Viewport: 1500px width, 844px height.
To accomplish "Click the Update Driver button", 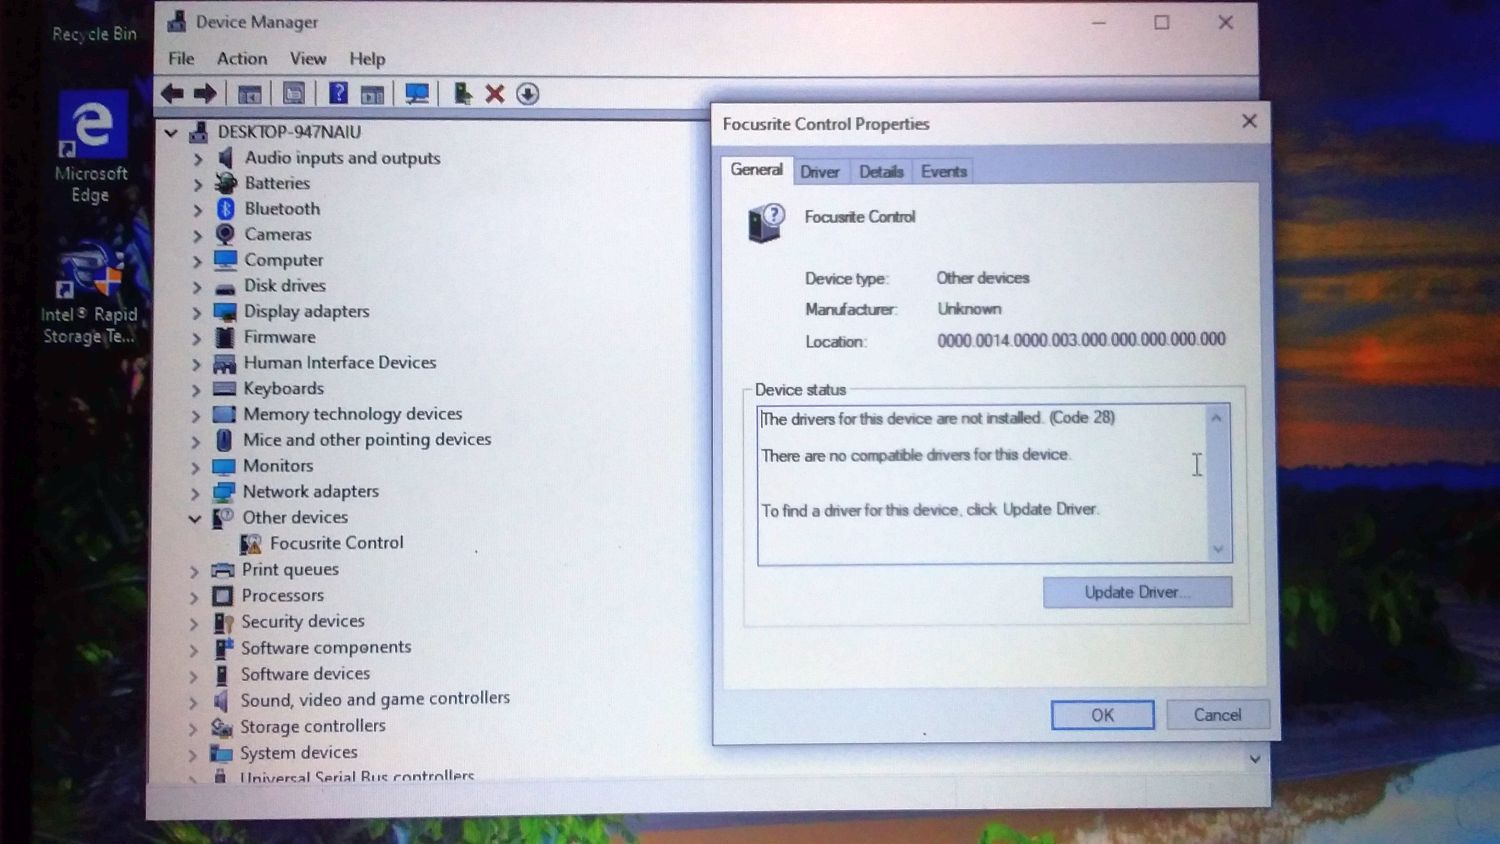I will 1137,592.
